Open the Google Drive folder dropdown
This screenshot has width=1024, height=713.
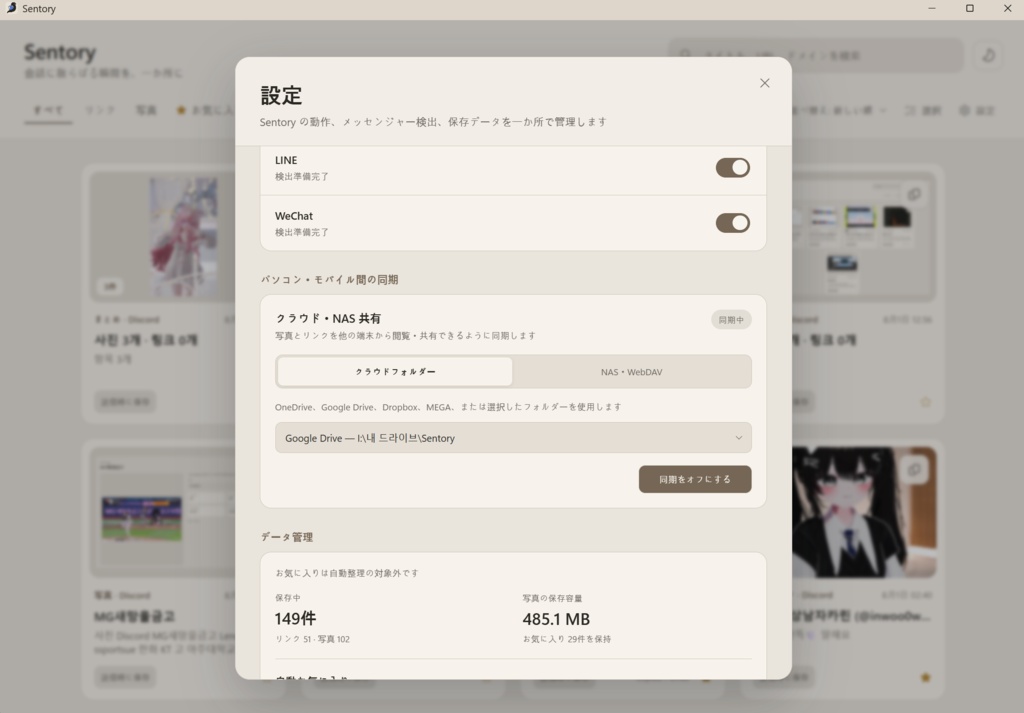click(513, 438)
